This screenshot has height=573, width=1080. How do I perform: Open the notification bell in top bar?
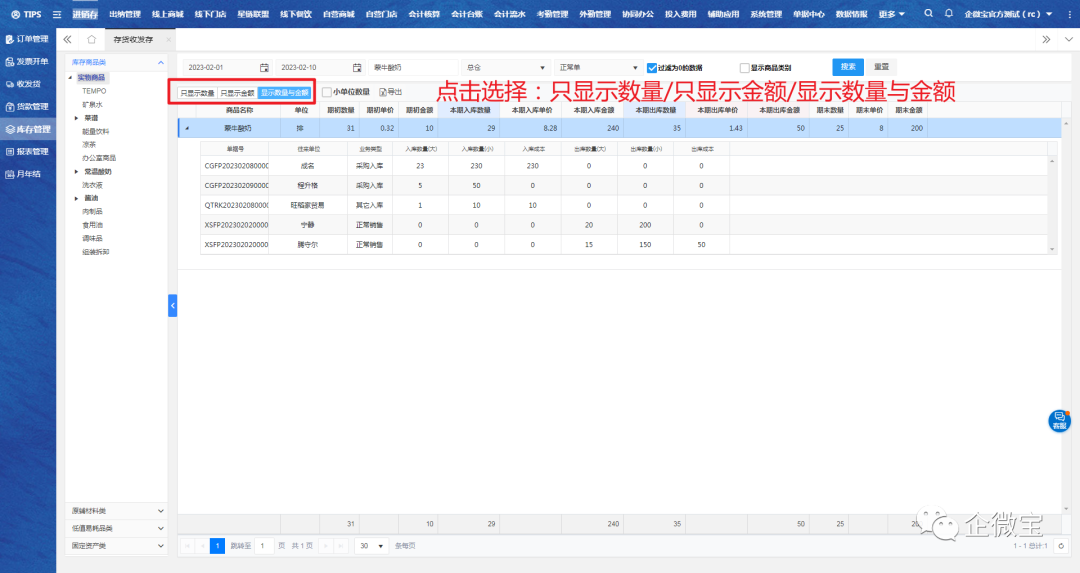point(949,14)
